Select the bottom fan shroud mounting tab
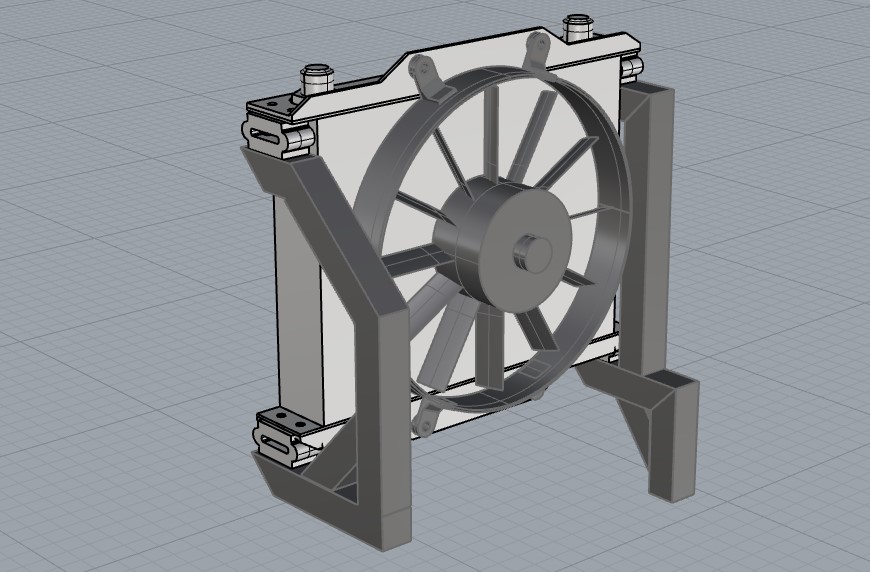 pyautogui.click(x=424, y=419)
